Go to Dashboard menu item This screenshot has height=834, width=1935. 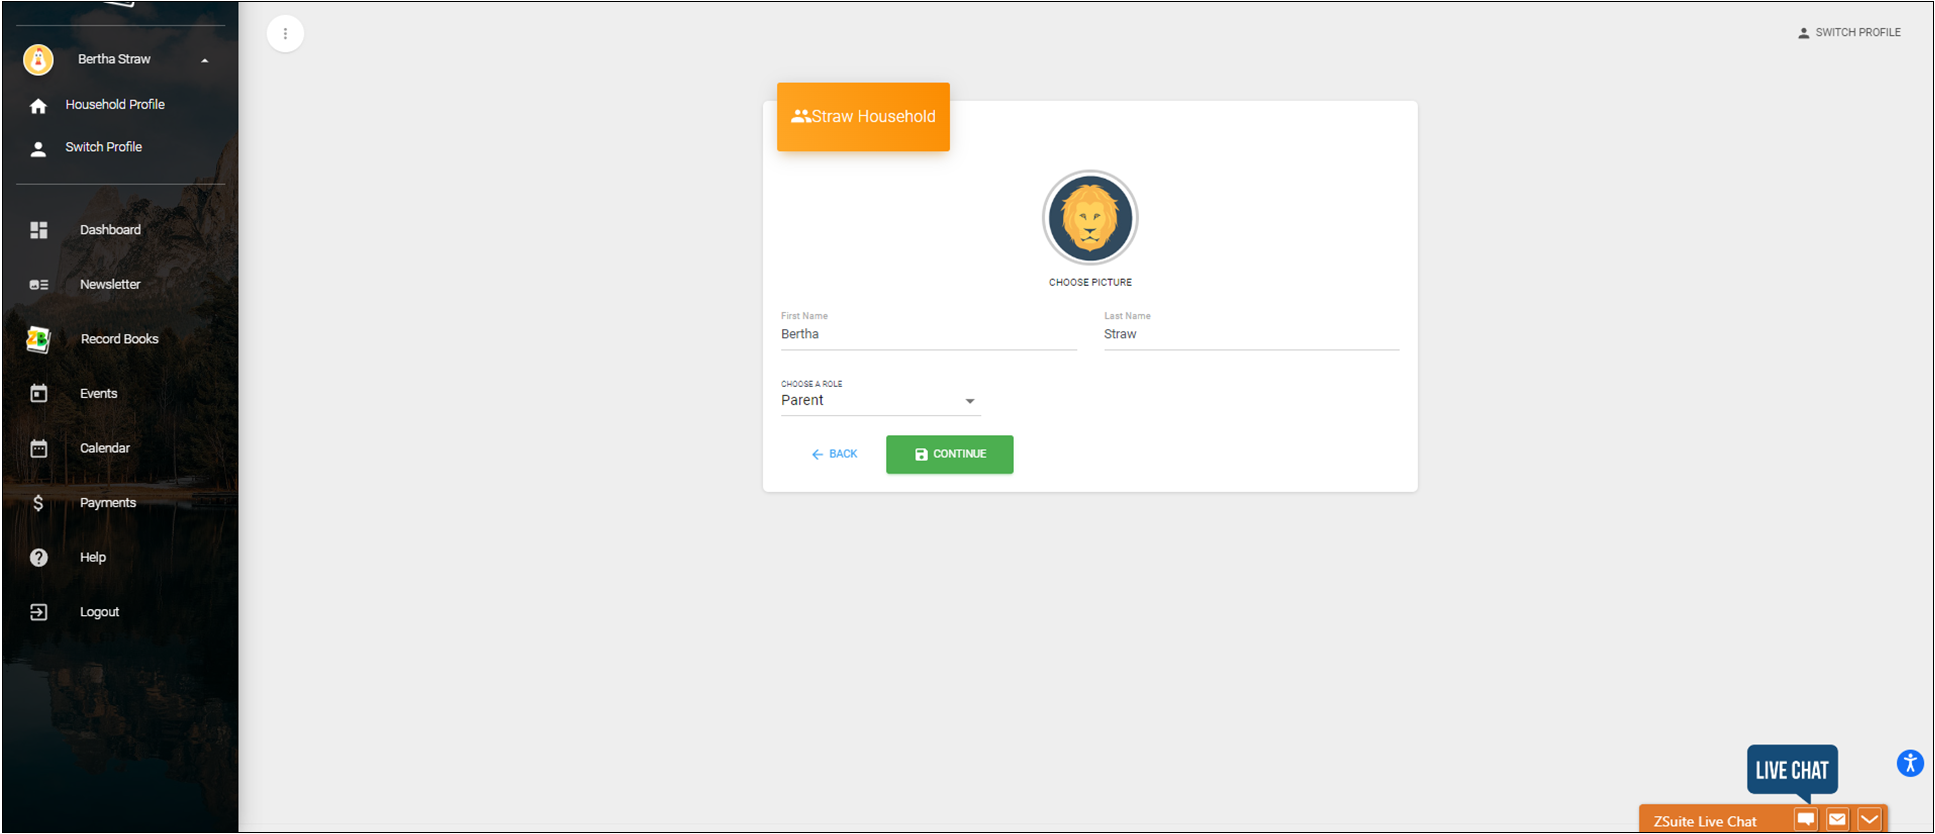coord(110,230)
